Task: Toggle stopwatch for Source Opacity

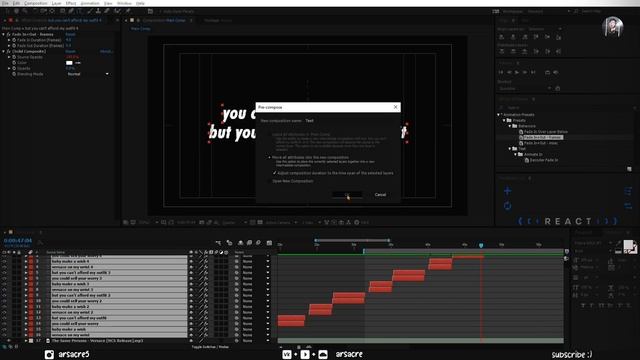Action: 14,57
